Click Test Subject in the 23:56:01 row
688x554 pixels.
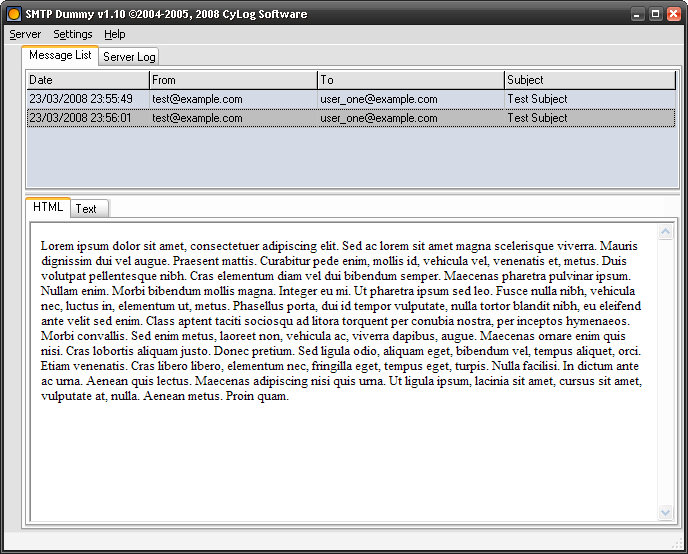(537, 118)
